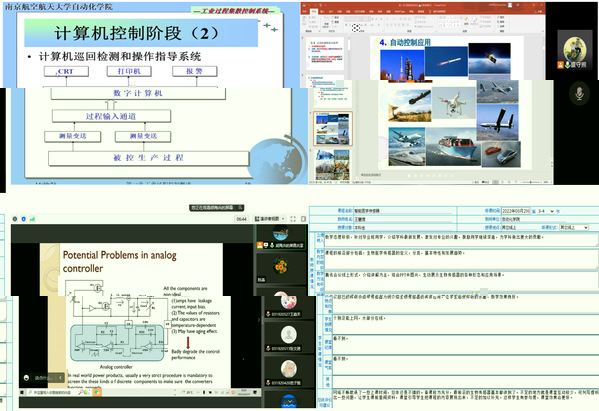Select the sunflower avatar participant tile
This screenshot has width=599, height=411.
click(281, 269)
